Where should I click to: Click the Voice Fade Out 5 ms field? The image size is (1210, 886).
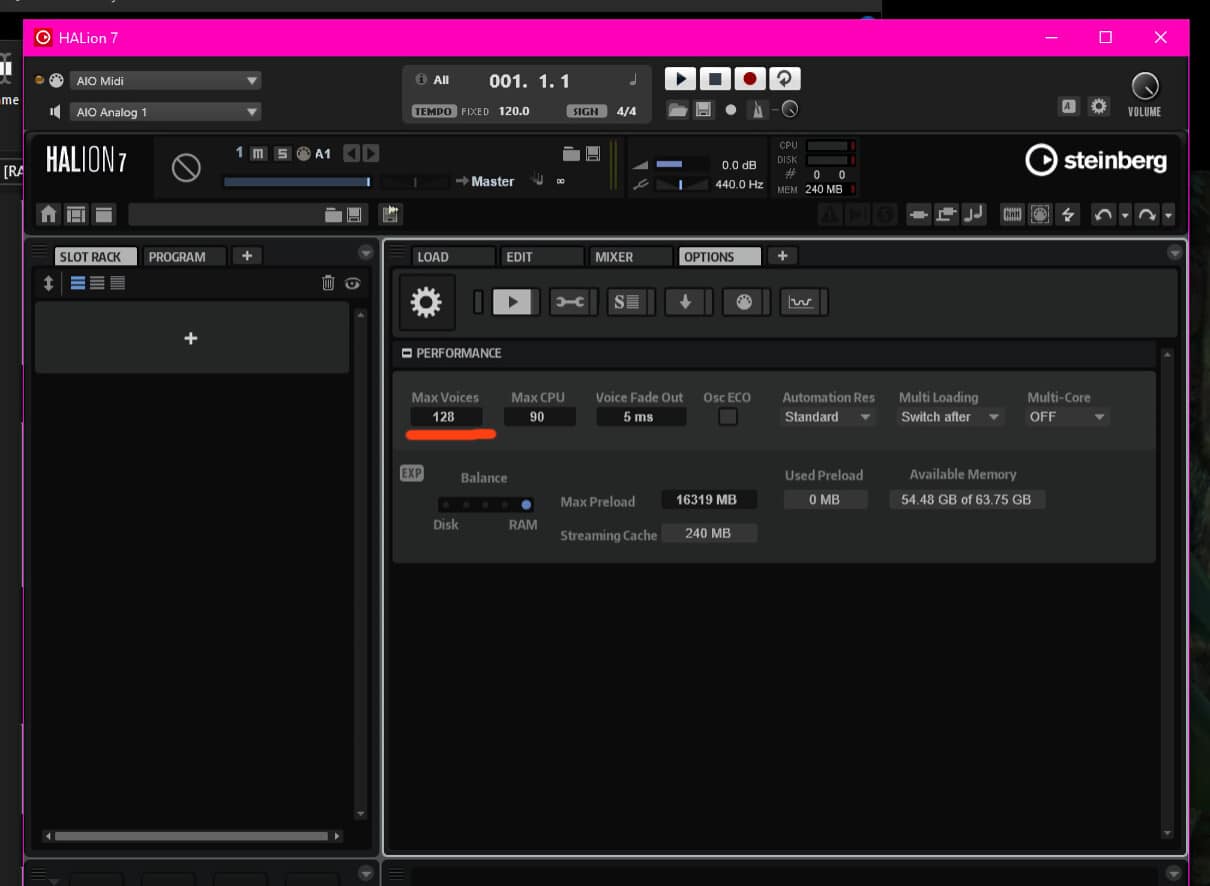pyautogui.click(x=640, y=417)
